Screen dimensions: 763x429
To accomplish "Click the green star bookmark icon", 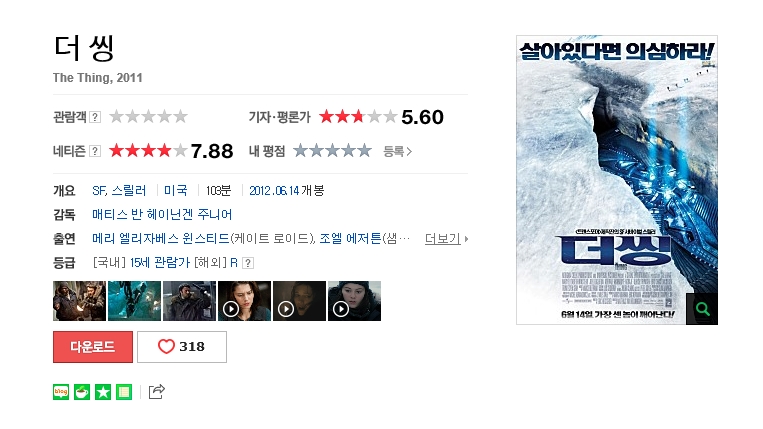I will 103,392.
